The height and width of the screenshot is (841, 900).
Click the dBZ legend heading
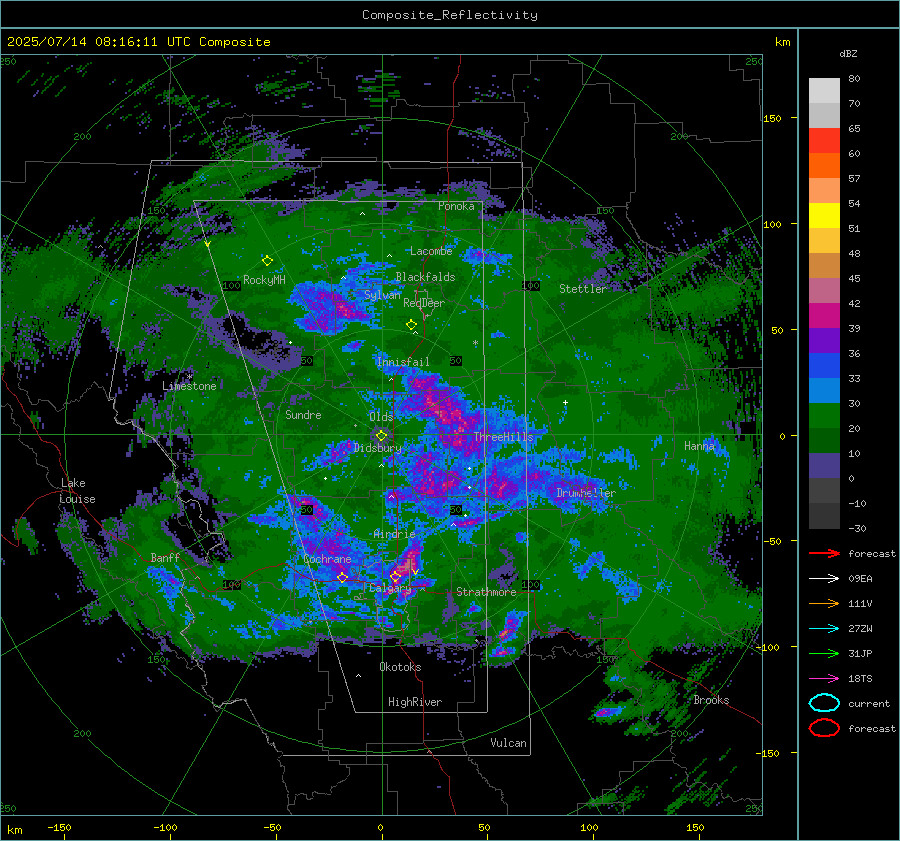coord(848,53)
